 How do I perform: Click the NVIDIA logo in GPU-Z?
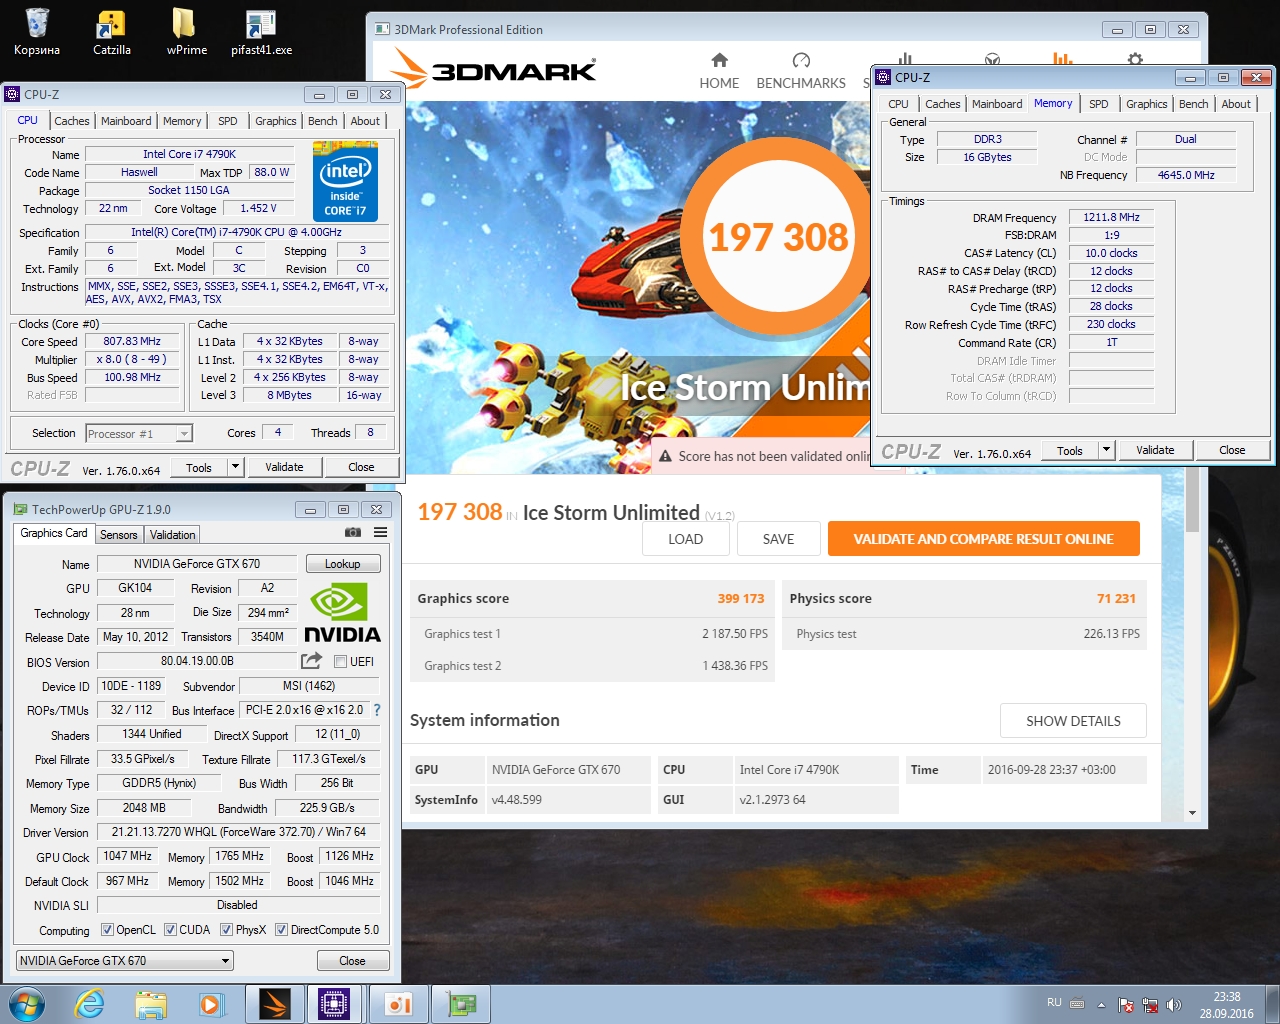tap(341, 613)
